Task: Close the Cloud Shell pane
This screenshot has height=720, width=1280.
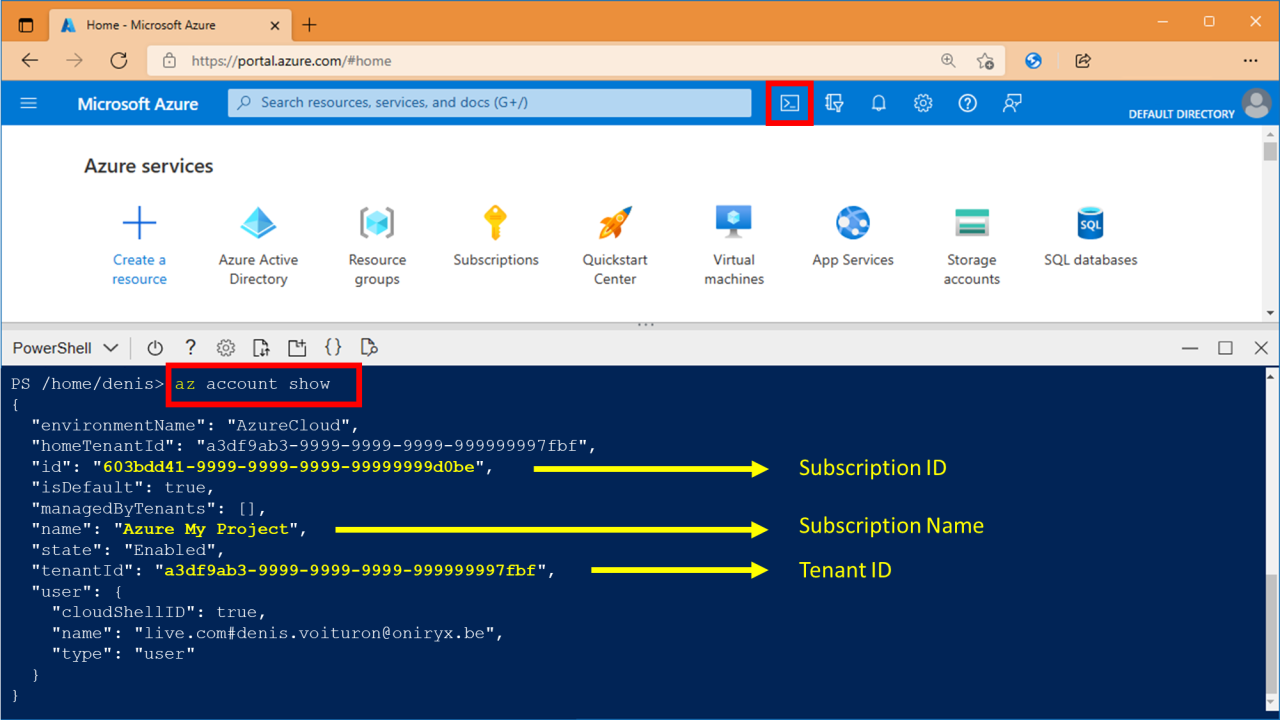Action: [x=1261, y=348]
